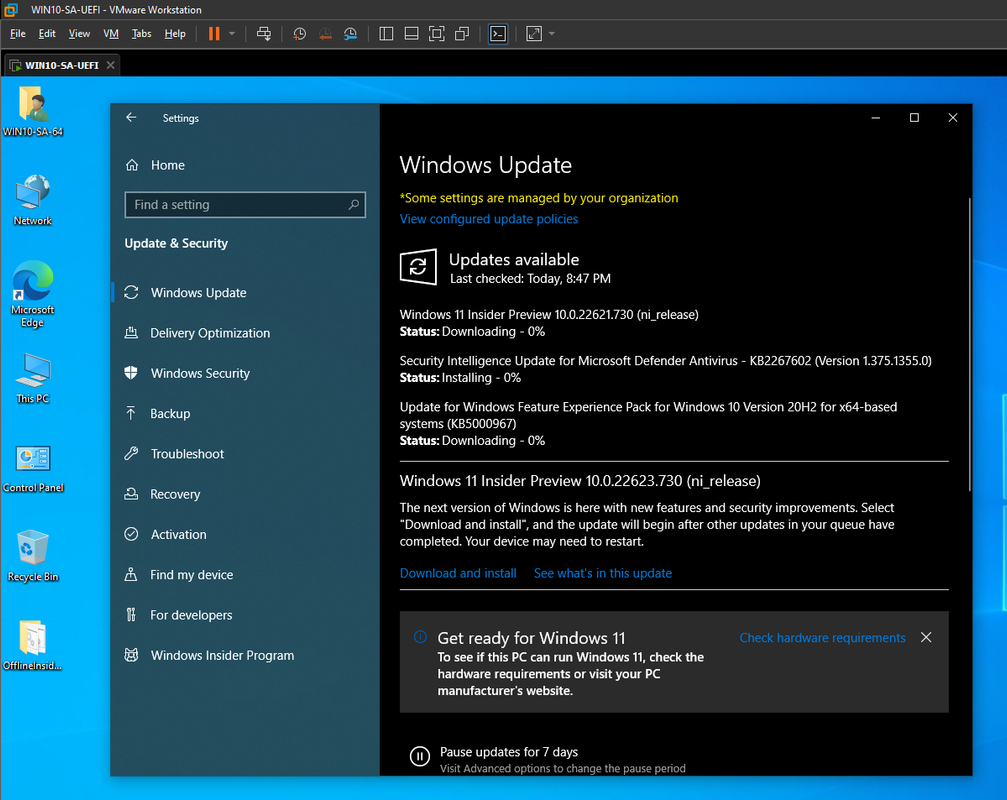
Task: Click the 'Update for Windows Feature Experience Pack' entry
Action: tap(648, 424)
